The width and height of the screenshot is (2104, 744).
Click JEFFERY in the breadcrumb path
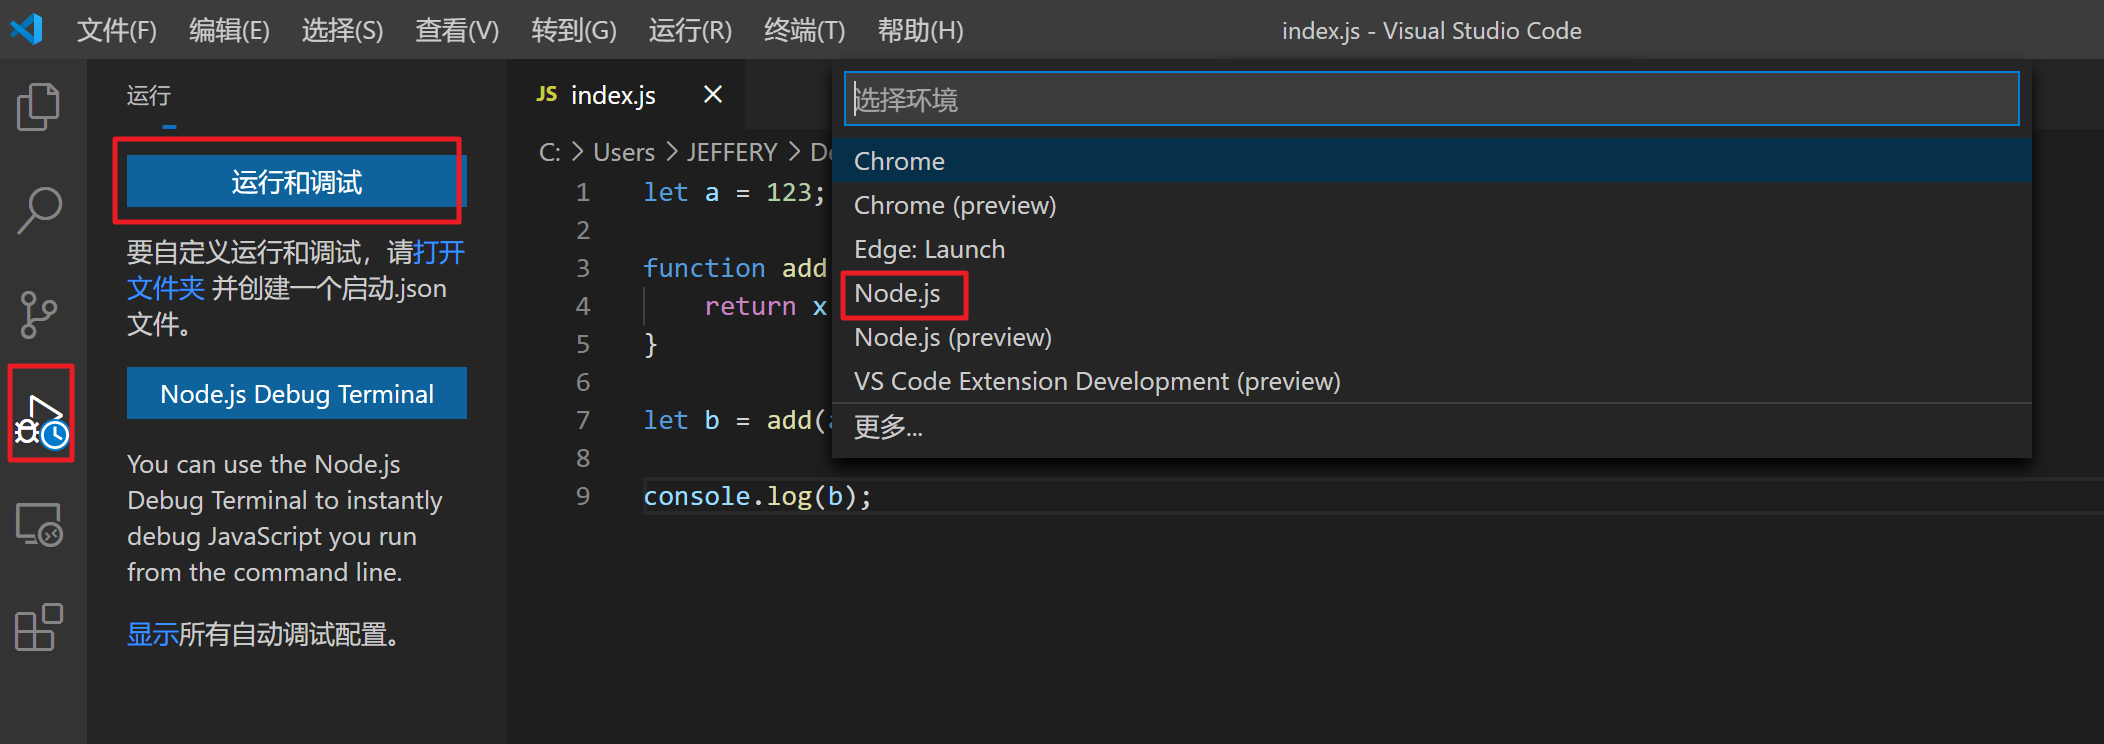pos(732,152)
